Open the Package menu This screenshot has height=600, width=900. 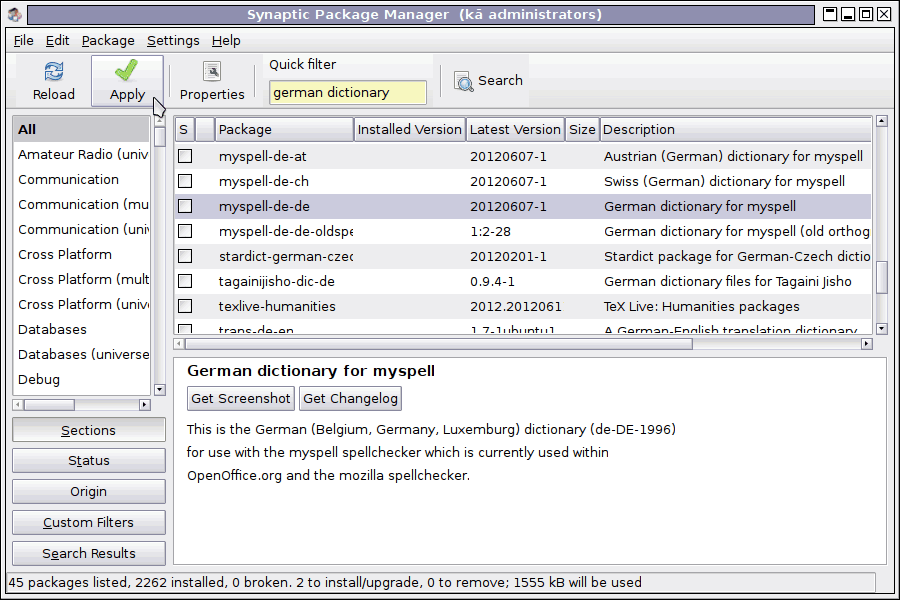[x=108, y=41]
